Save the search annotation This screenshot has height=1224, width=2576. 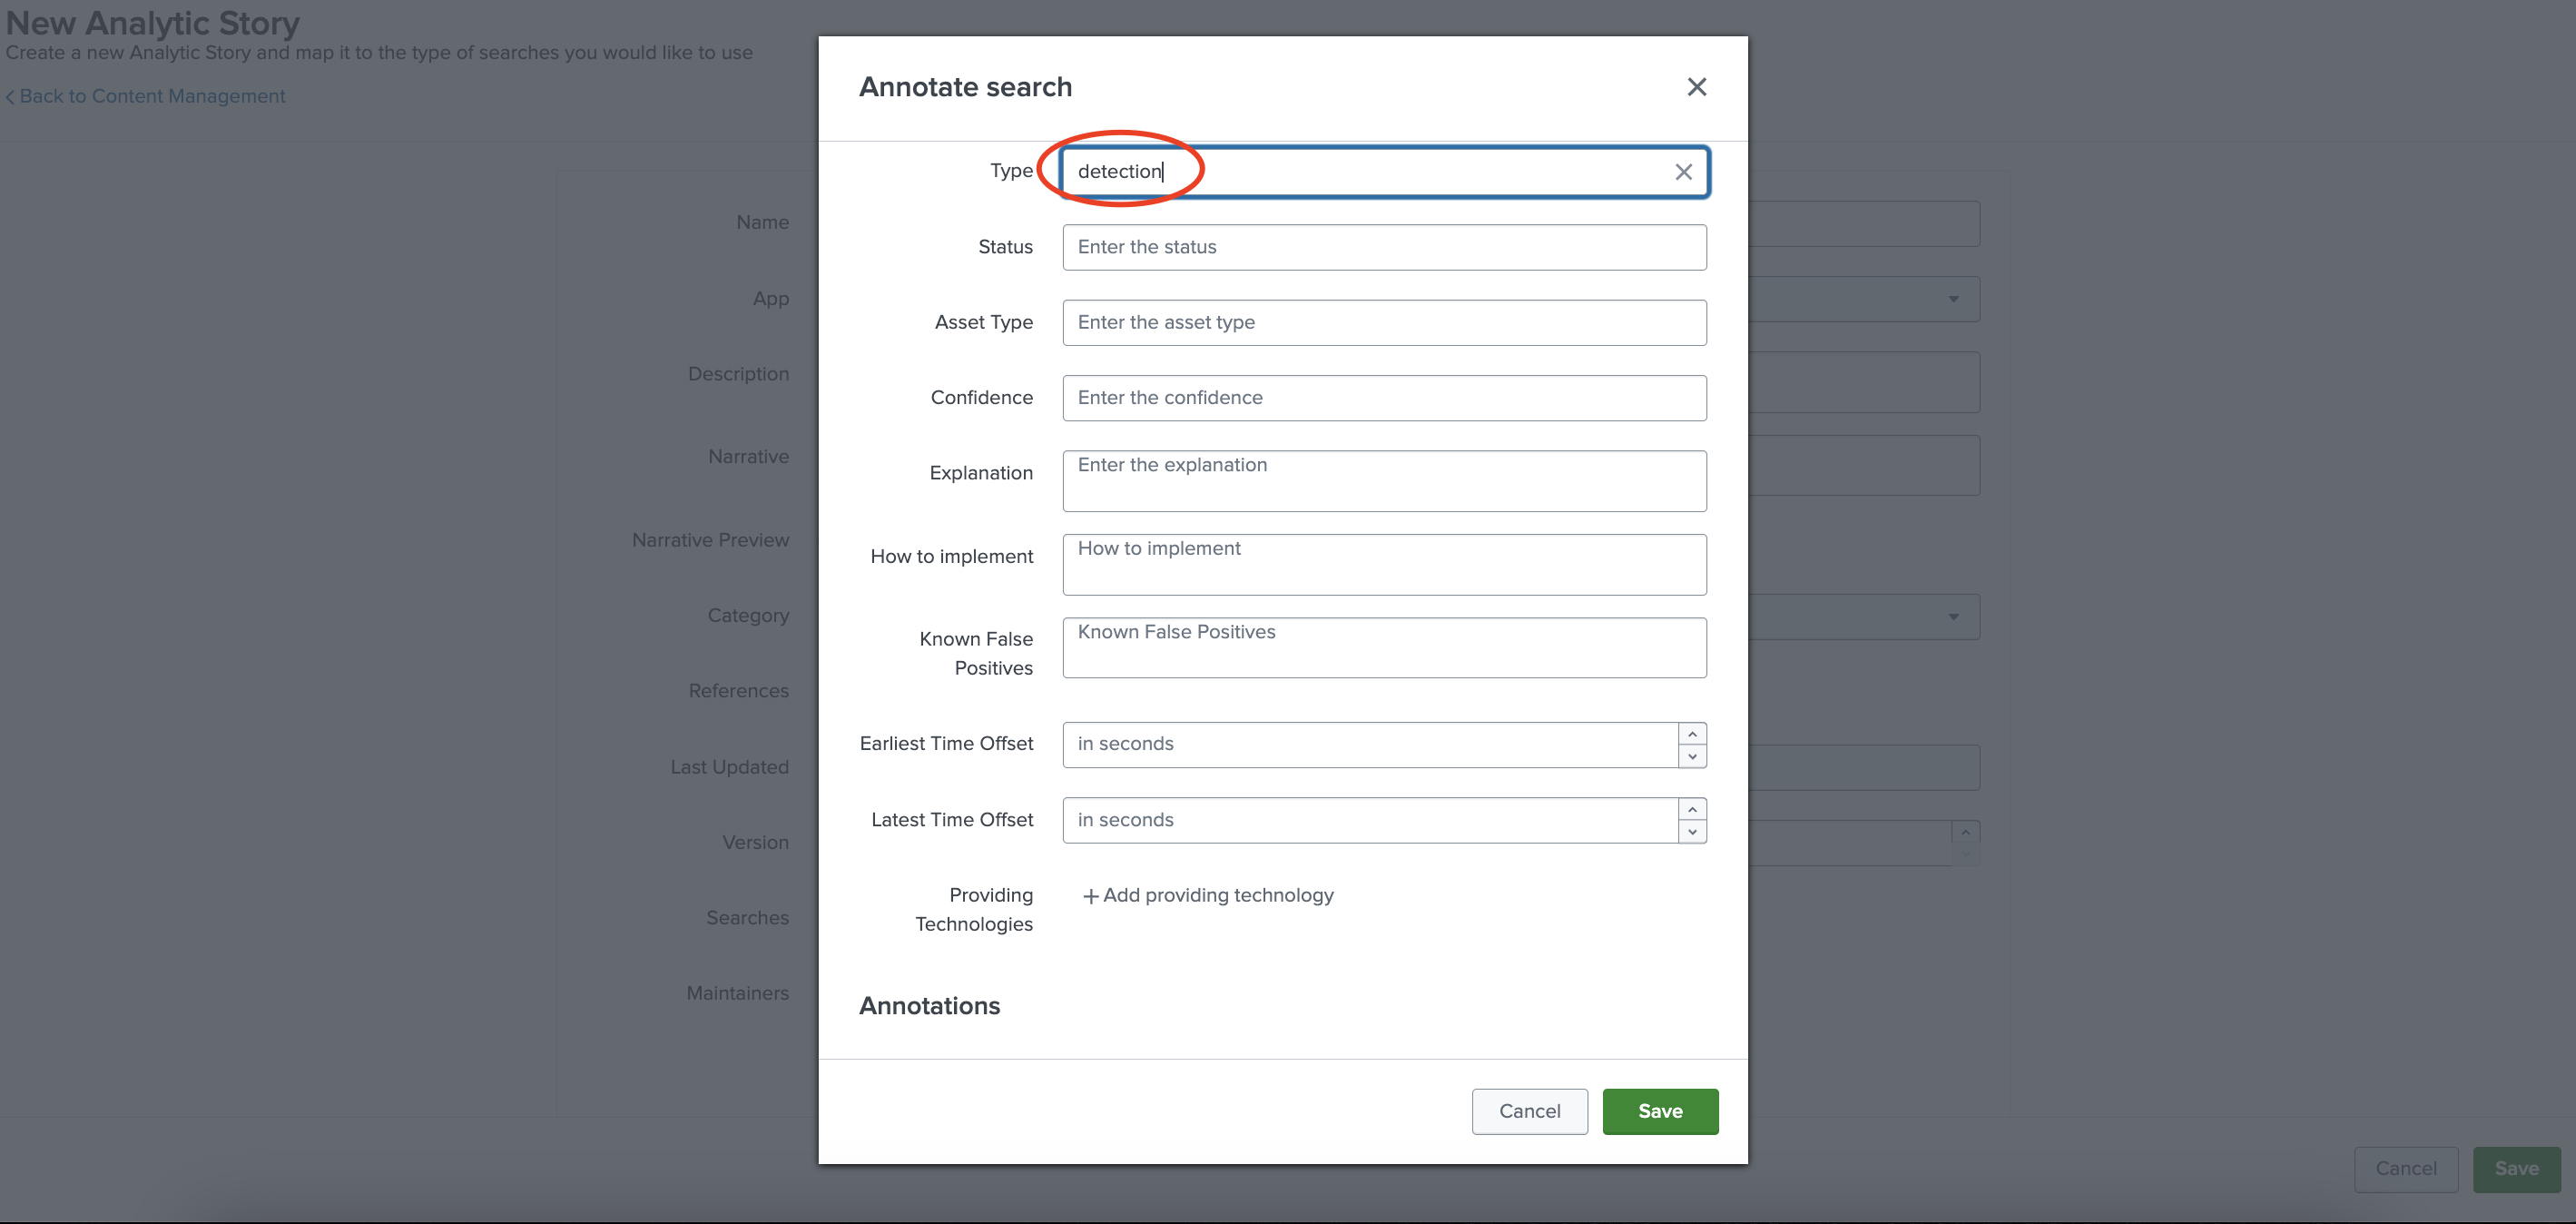tap(1659, 1111)
